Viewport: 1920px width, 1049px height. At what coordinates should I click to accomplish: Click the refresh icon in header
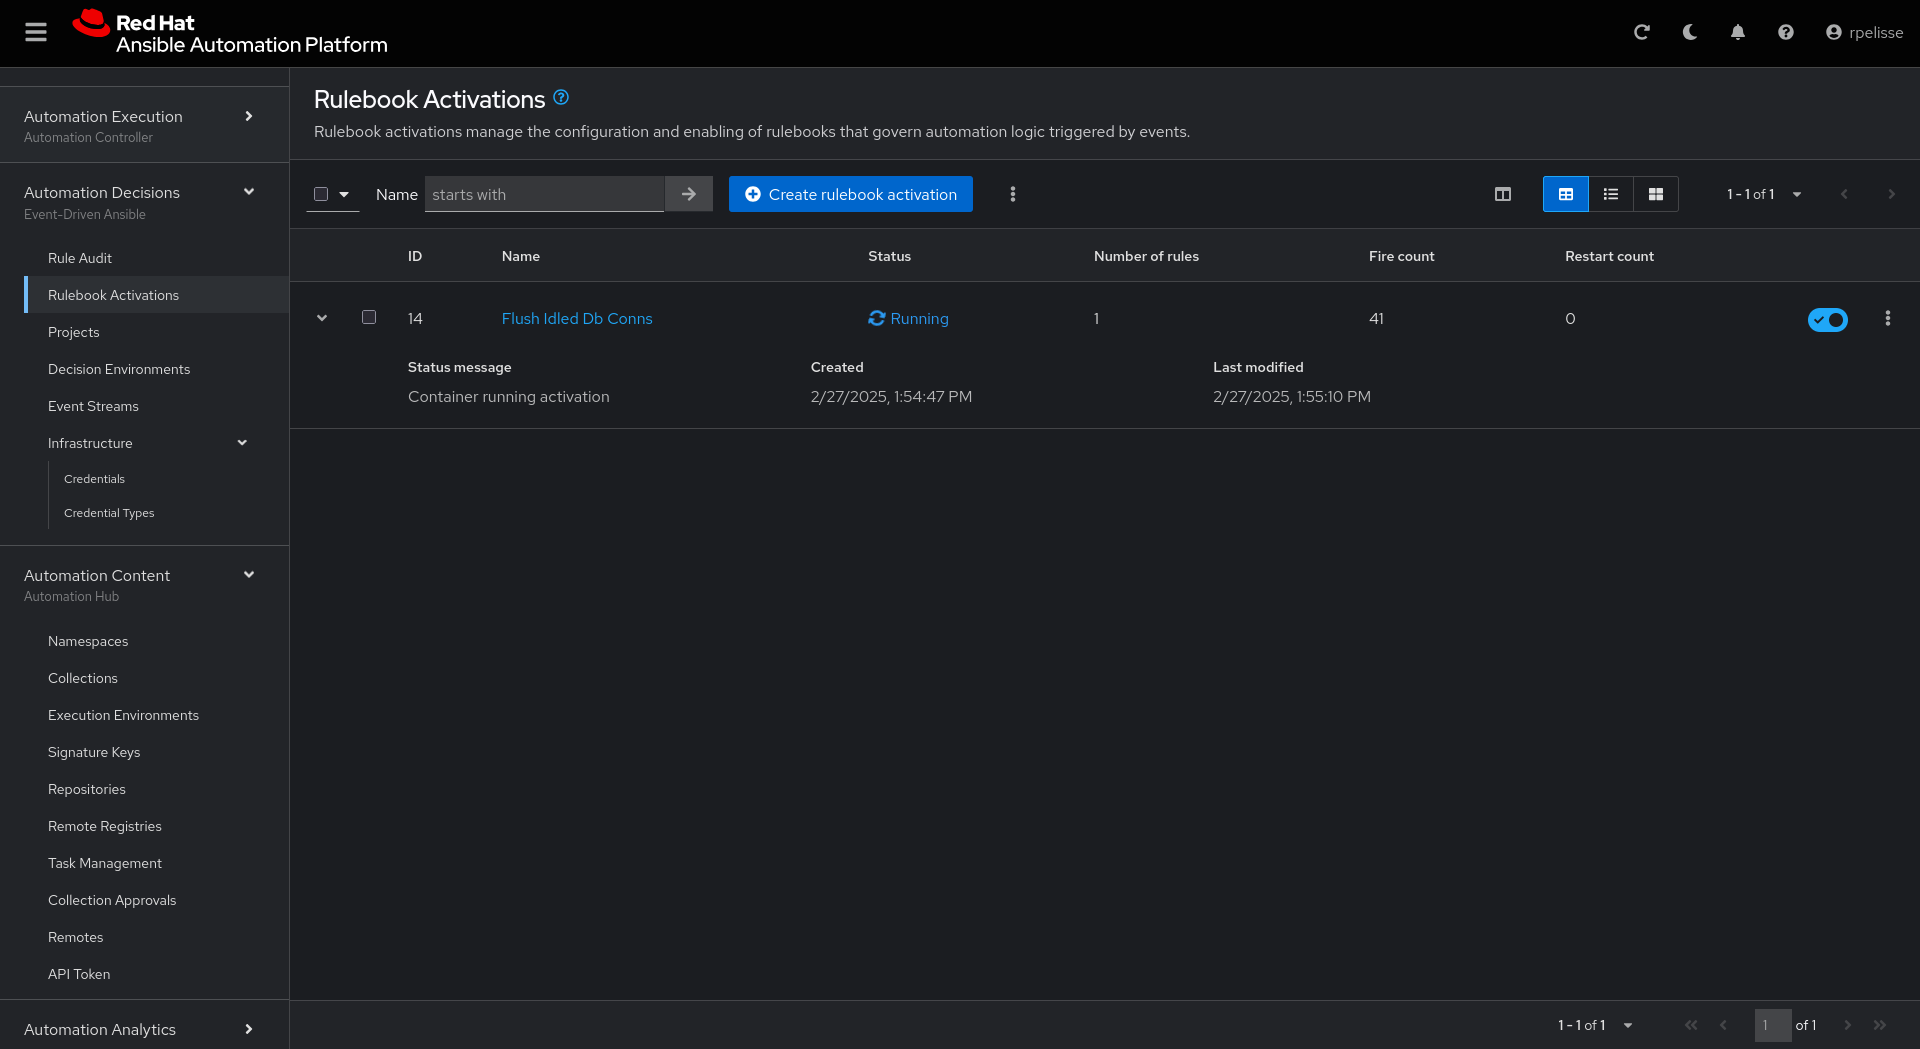1641,32
